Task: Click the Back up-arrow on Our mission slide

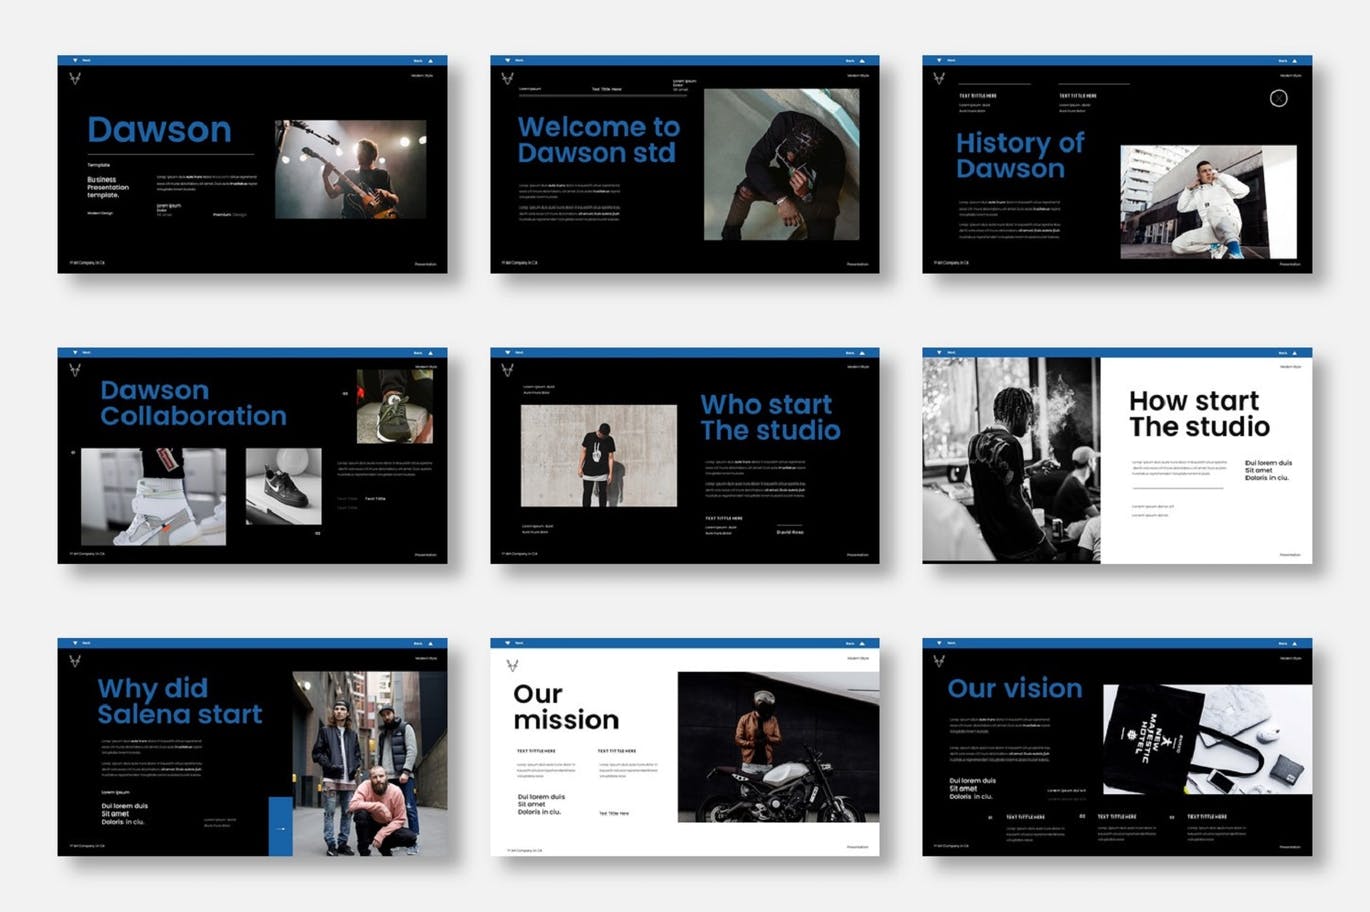Action: (x=863, y=644)
